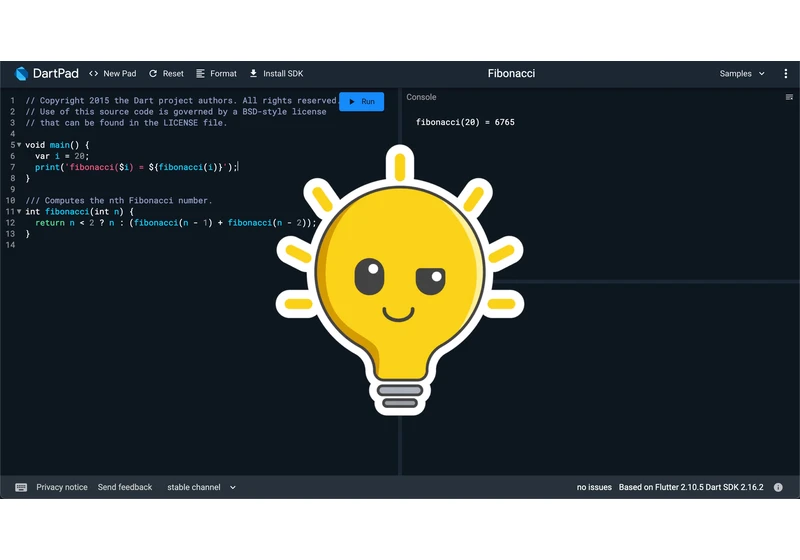Collapse the main() function fold arrow

tap(19, 145)
